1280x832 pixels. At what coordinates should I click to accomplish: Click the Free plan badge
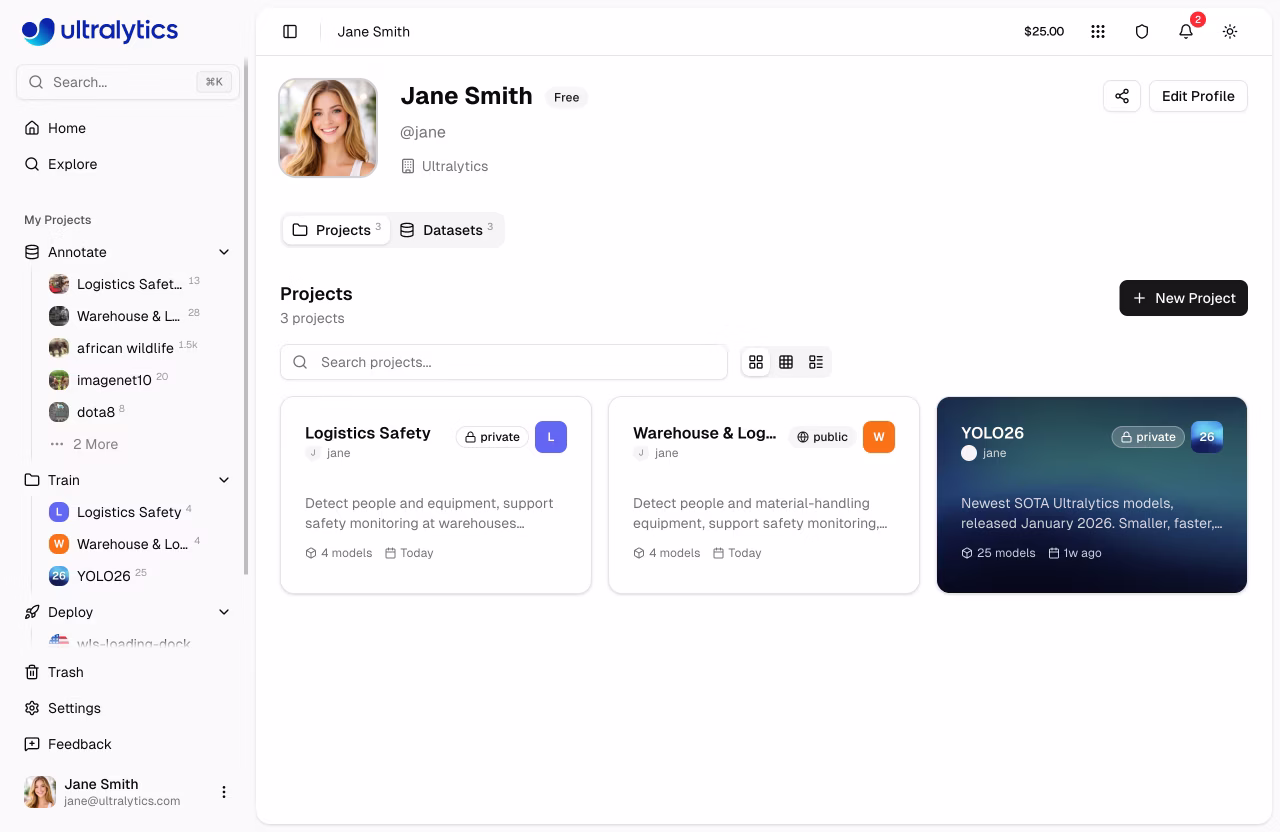[566, 97]
